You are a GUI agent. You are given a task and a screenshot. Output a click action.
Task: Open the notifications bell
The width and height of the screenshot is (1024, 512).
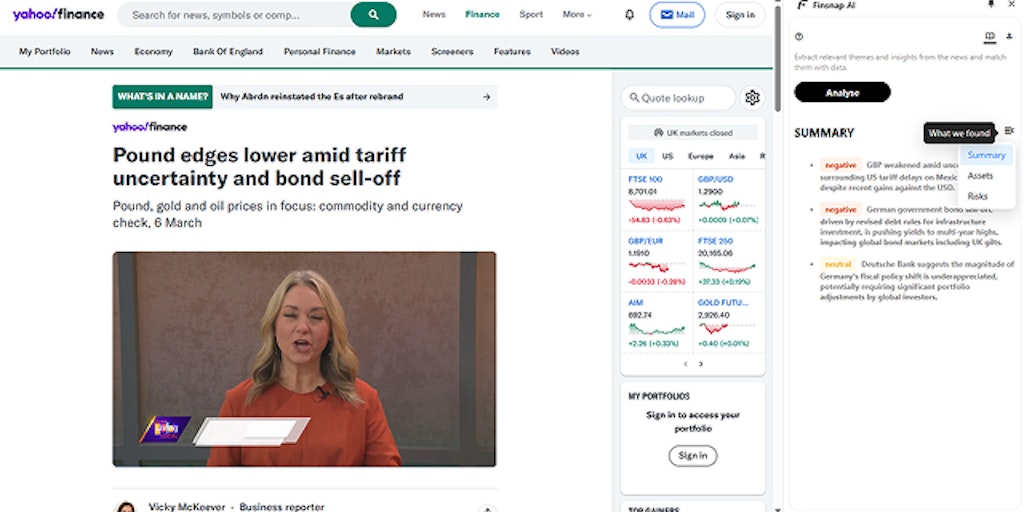[629, 14]
